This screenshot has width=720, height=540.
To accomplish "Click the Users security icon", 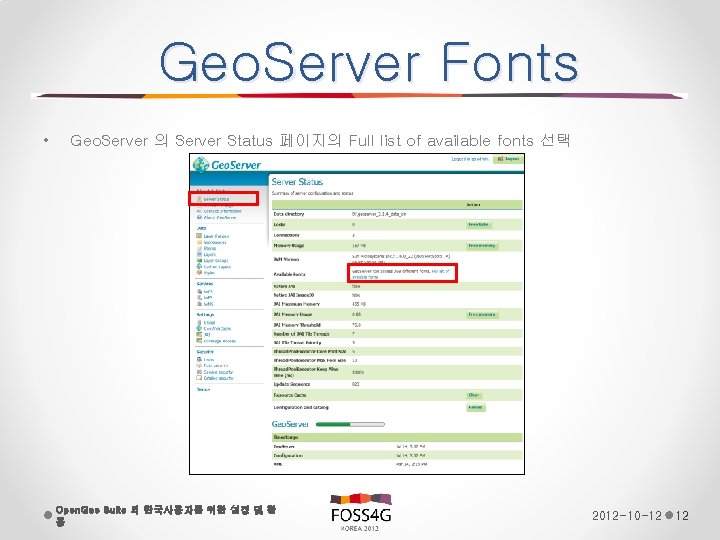I will pos(199,360).
